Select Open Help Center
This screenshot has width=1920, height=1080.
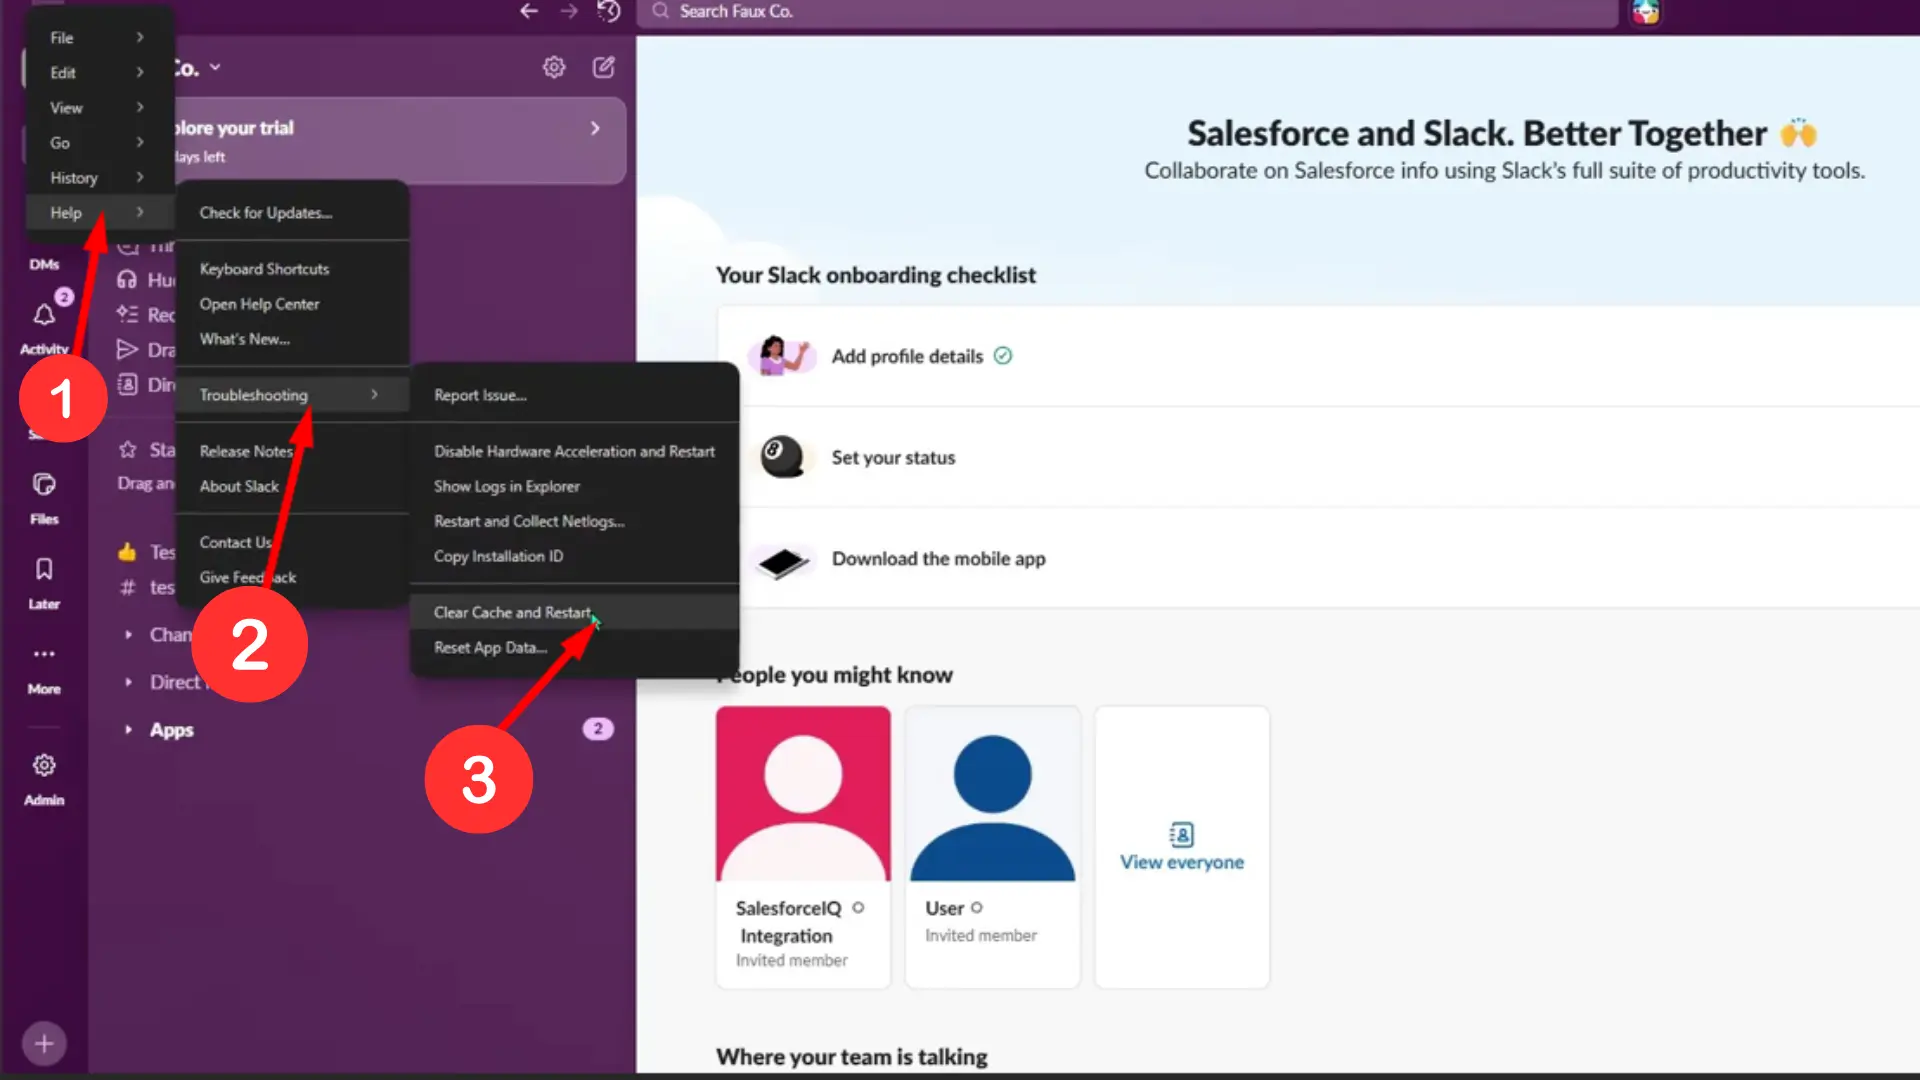coord(292,303)
